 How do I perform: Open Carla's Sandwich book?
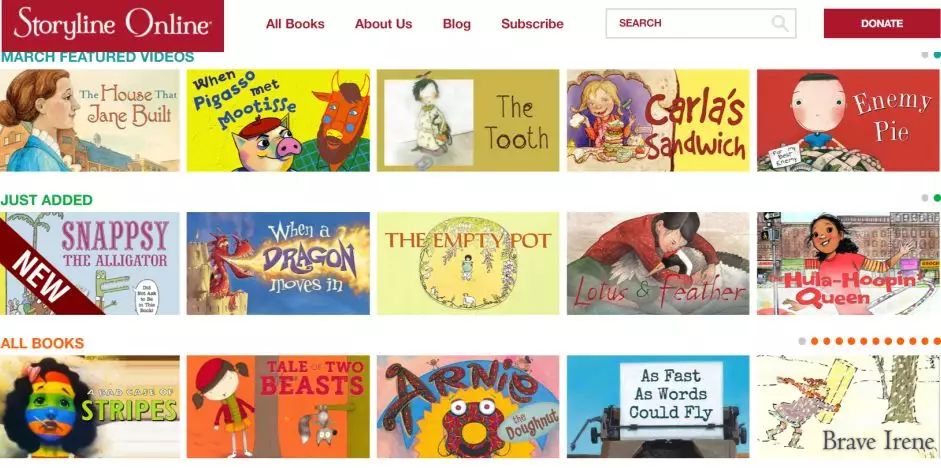pos(658,121)
